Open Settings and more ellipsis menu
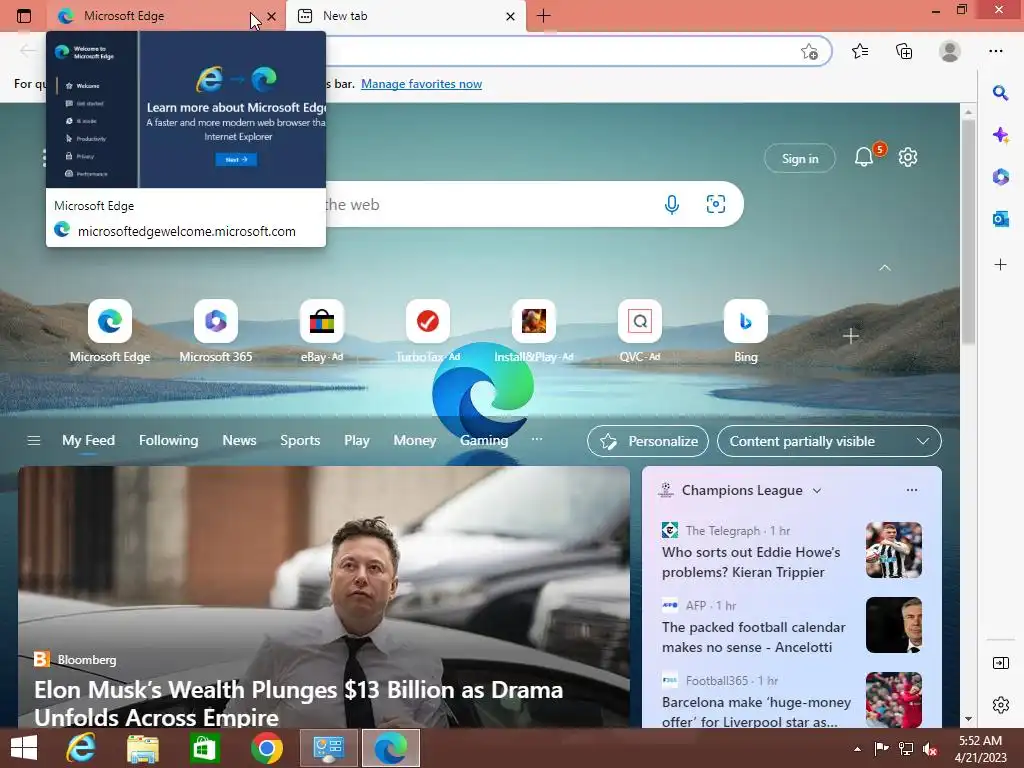Screen dimensions: 1024x768 click(995, 51)
